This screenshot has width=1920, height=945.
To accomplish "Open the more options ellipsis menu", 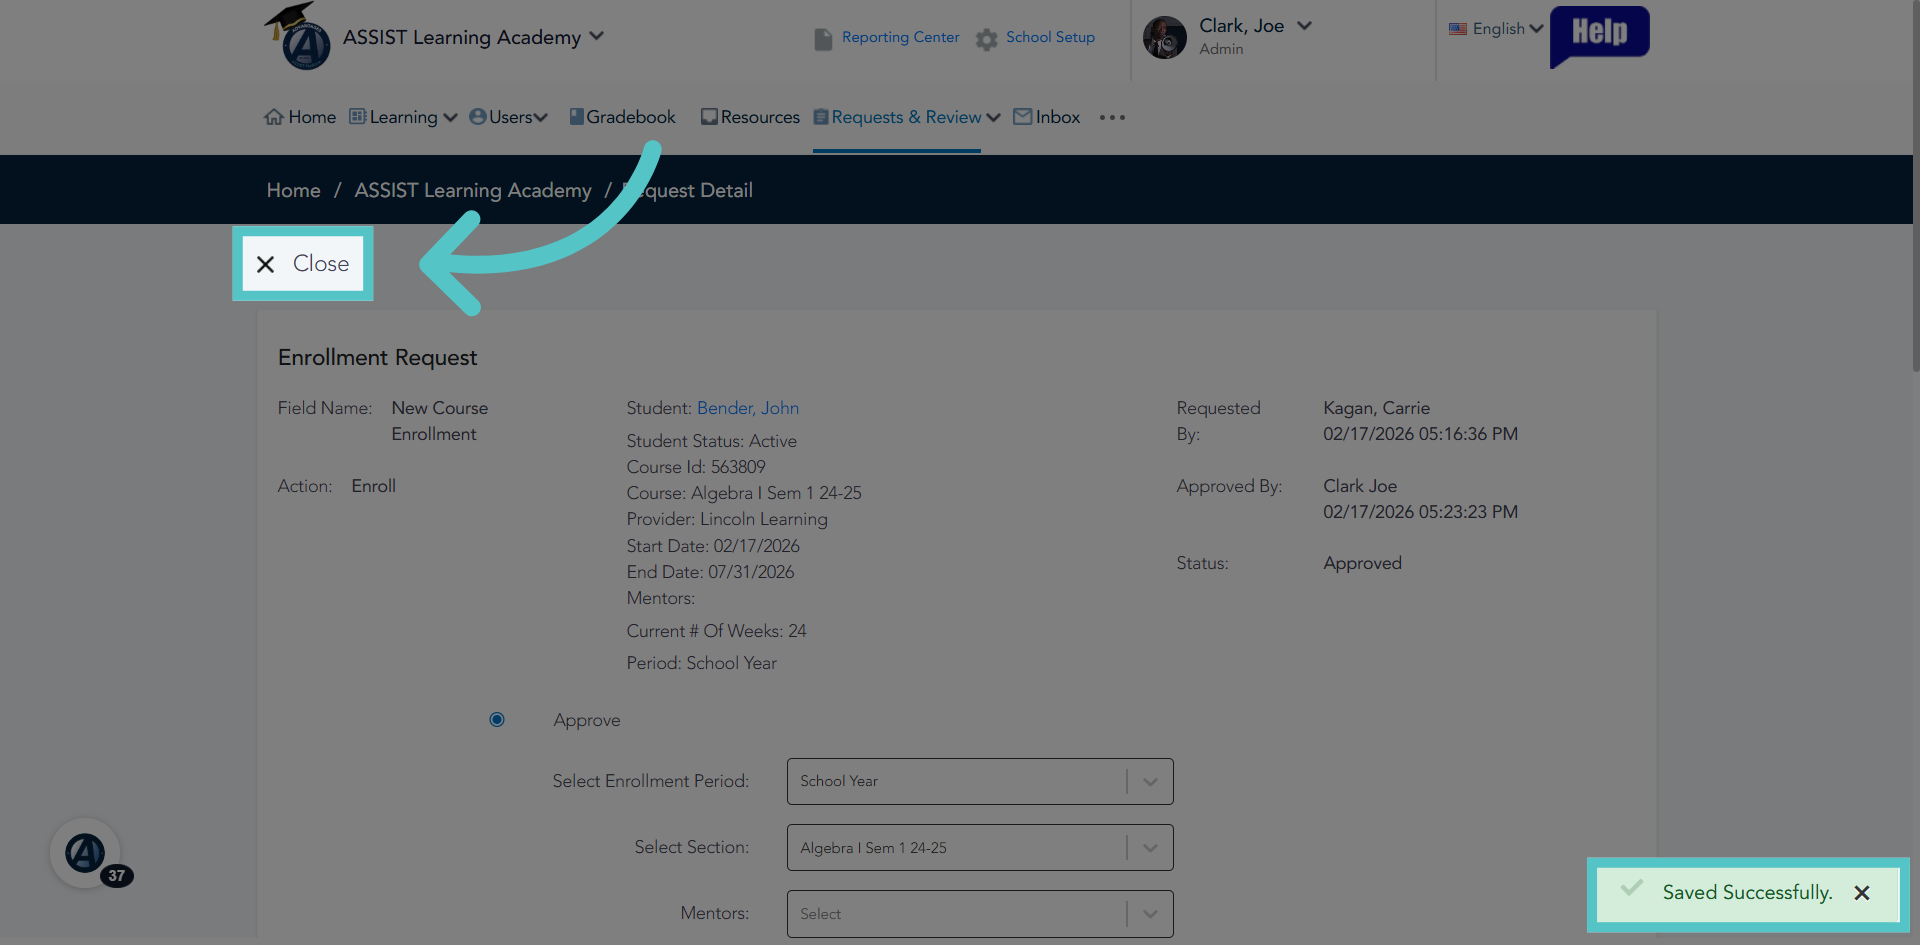I will (1112, 117).
